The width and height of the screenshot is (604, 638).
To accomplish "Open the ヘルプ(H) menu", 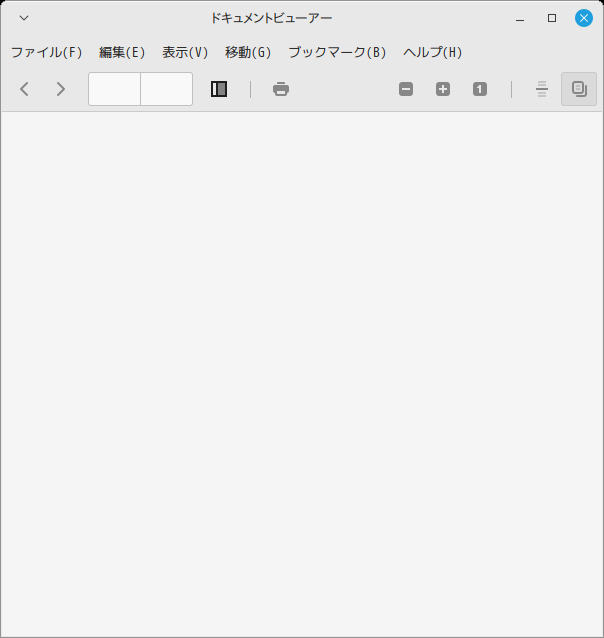I will pyautogui.click(x=432, y=52).
